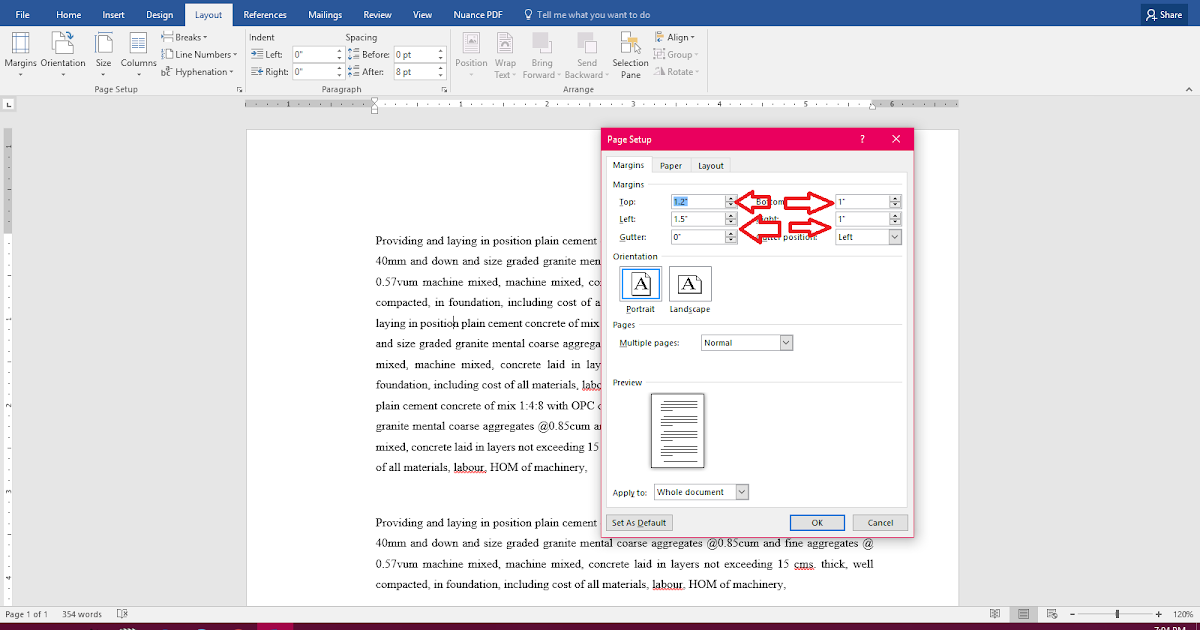Click the Page Setup dialog help icon
The image size is (1200, 630).
pos(862,139)
